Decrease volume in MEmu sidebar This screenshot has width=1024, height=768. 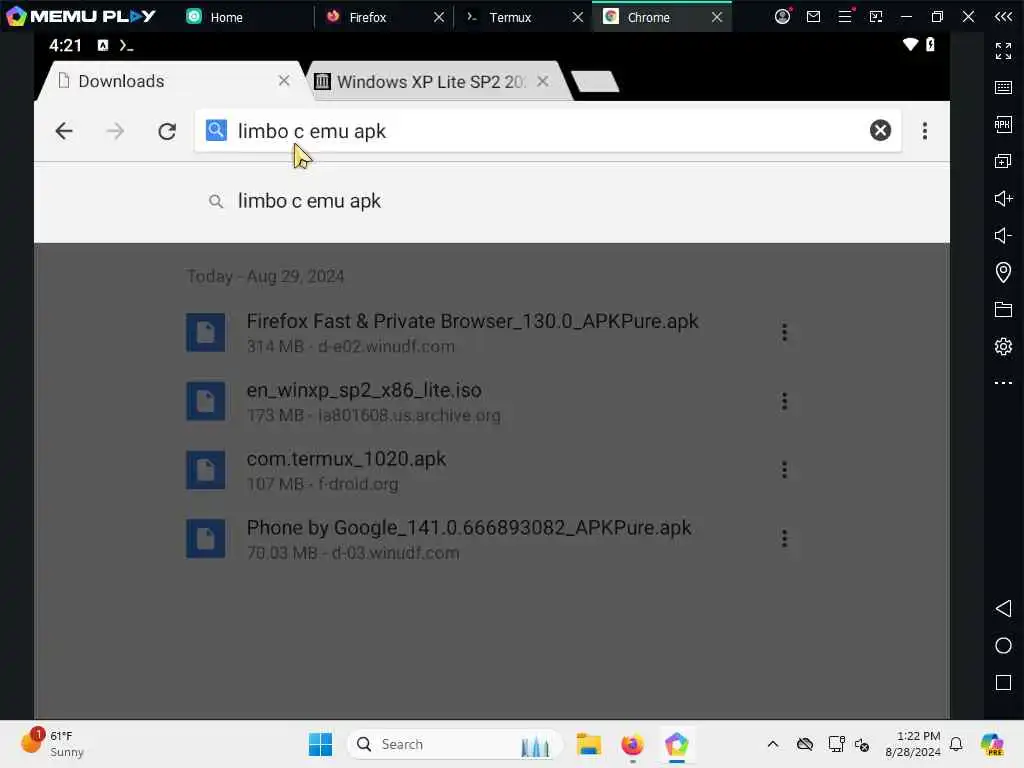[x=1003, y=235]
